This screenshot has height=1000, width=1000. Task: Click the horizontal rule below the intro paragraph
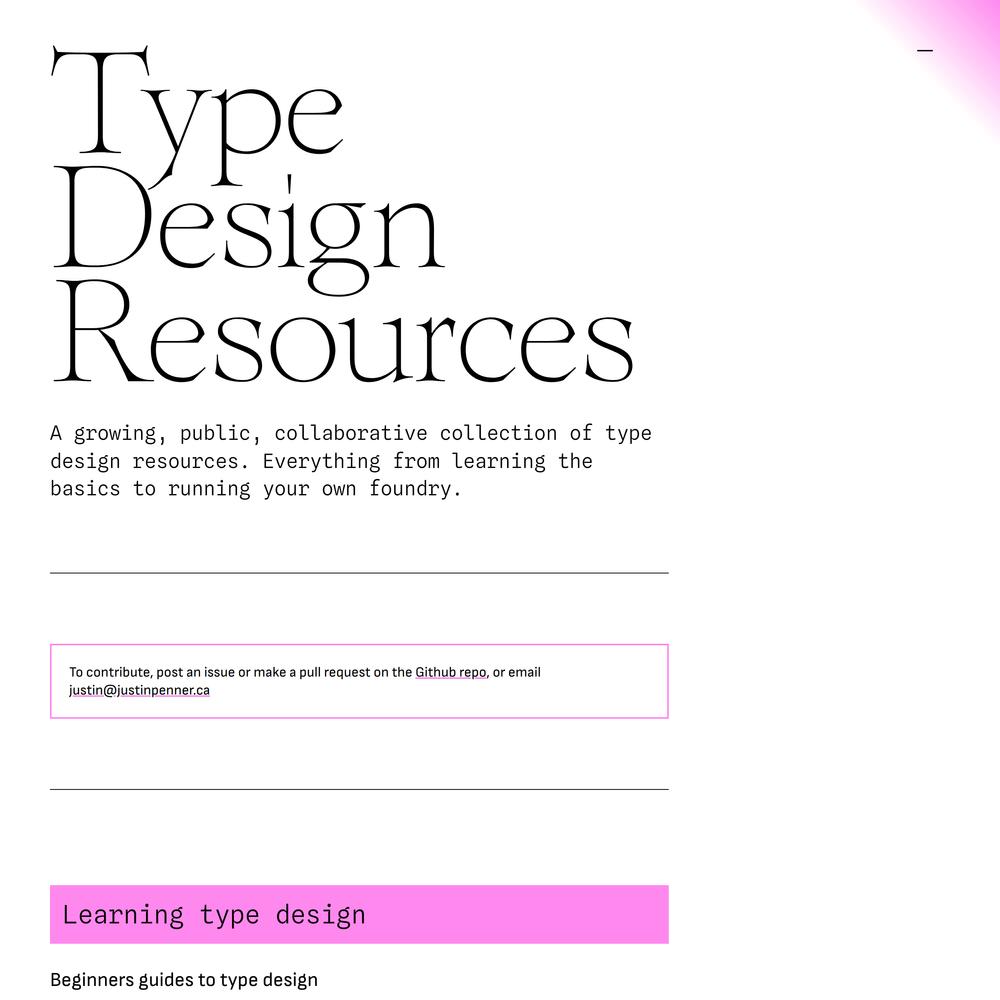(359, 573)
